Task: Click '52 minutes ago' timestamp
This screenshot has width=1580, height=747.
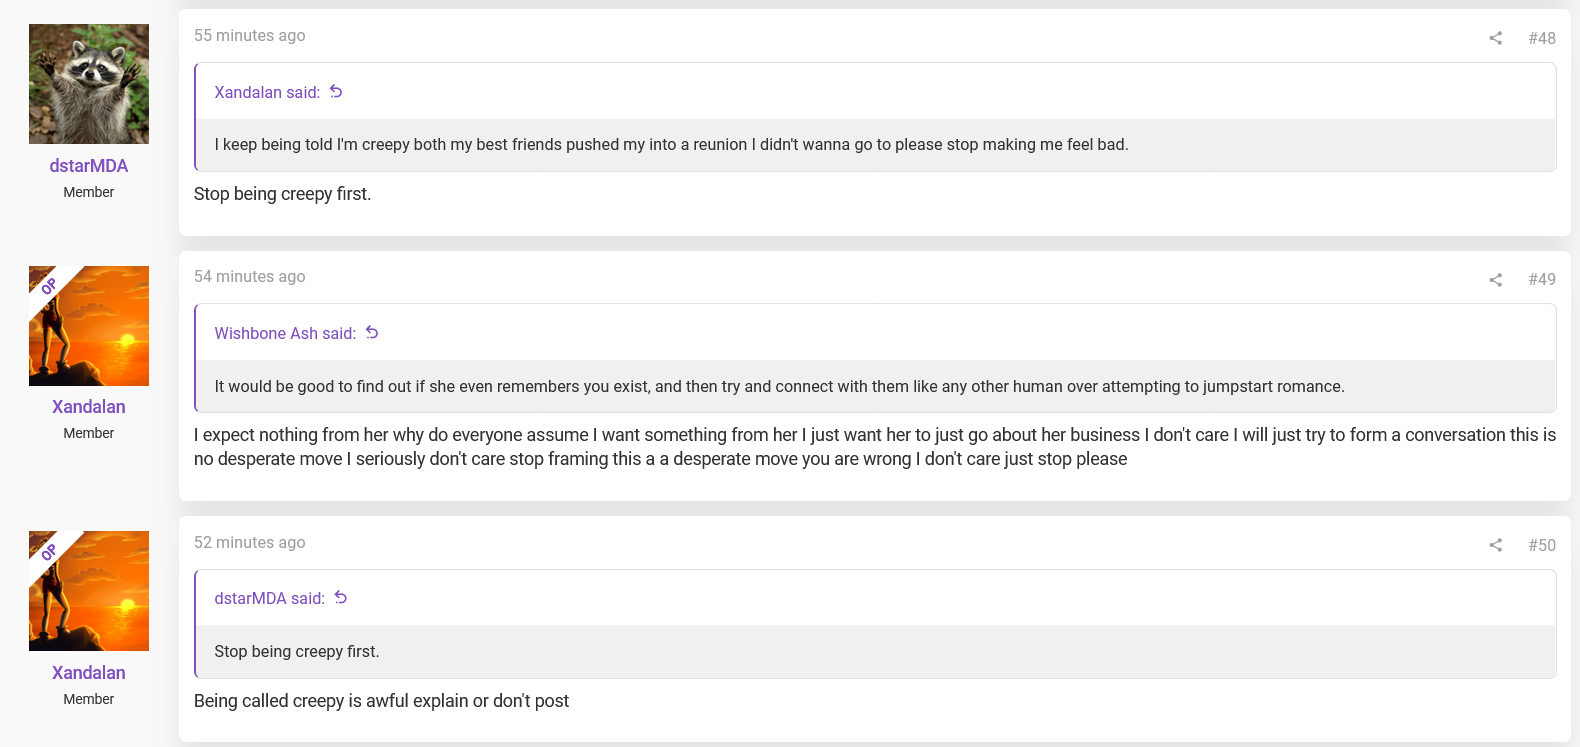Action: pyautogui.click(x=250, y=542)
